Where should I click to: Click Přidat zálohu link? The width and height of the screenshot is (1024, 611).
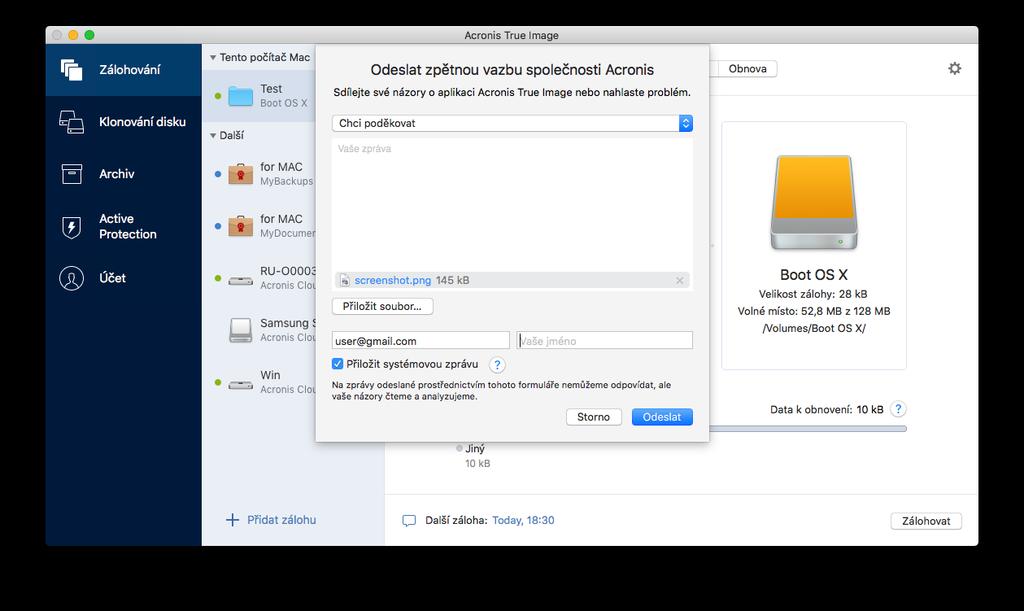click(x=281, y=520)
